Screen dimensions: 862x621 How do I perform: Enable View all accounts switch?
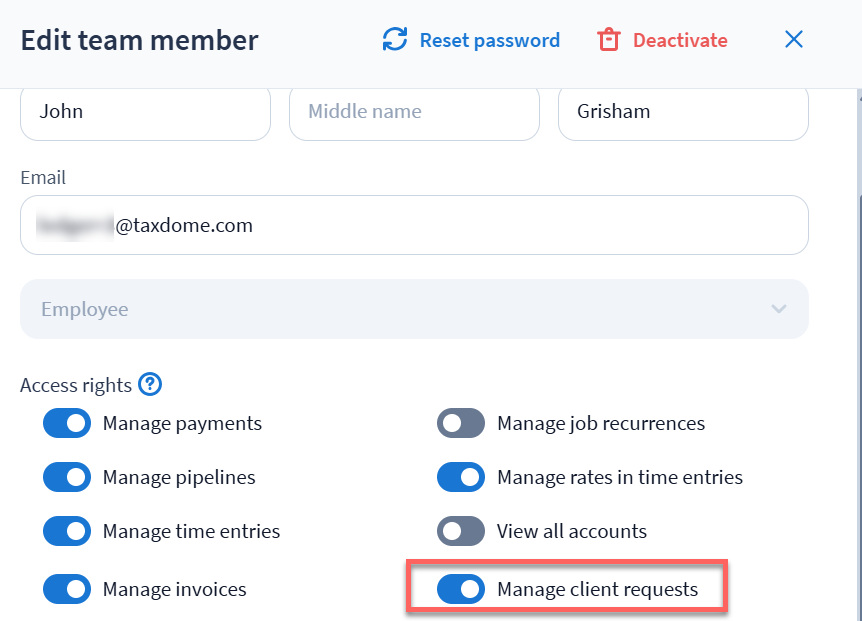[x=461, y=531]
